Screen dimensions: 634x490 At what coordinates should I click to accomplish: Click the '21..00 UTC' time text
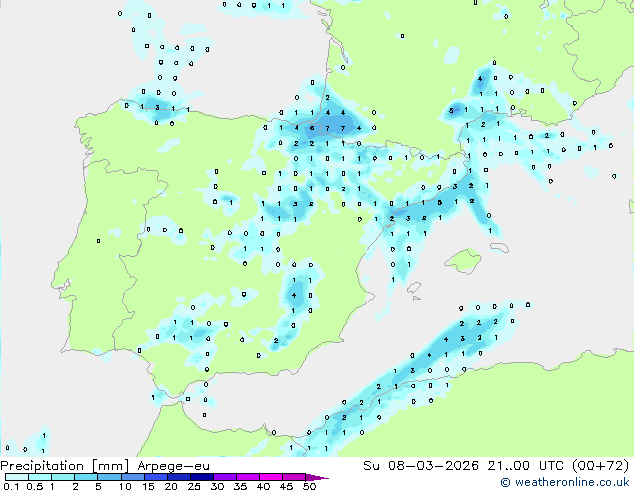[526, 466]
